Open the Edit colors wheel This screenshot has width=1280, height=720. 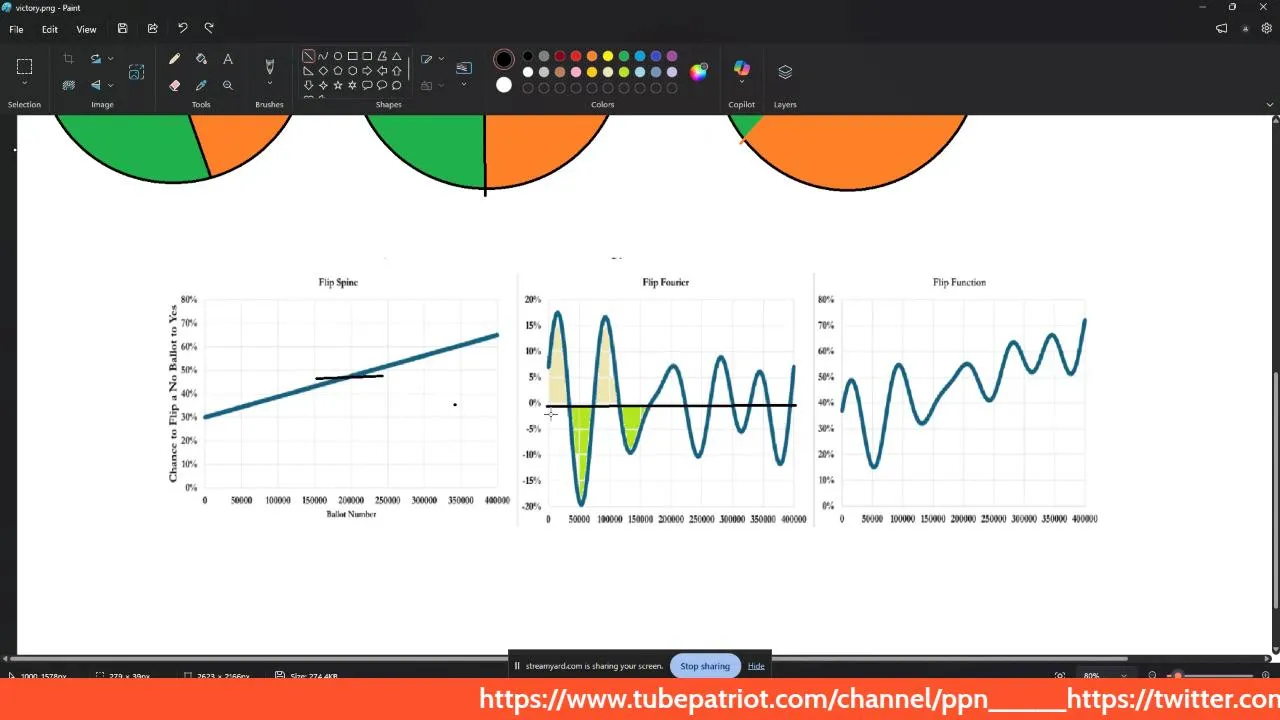699,71
